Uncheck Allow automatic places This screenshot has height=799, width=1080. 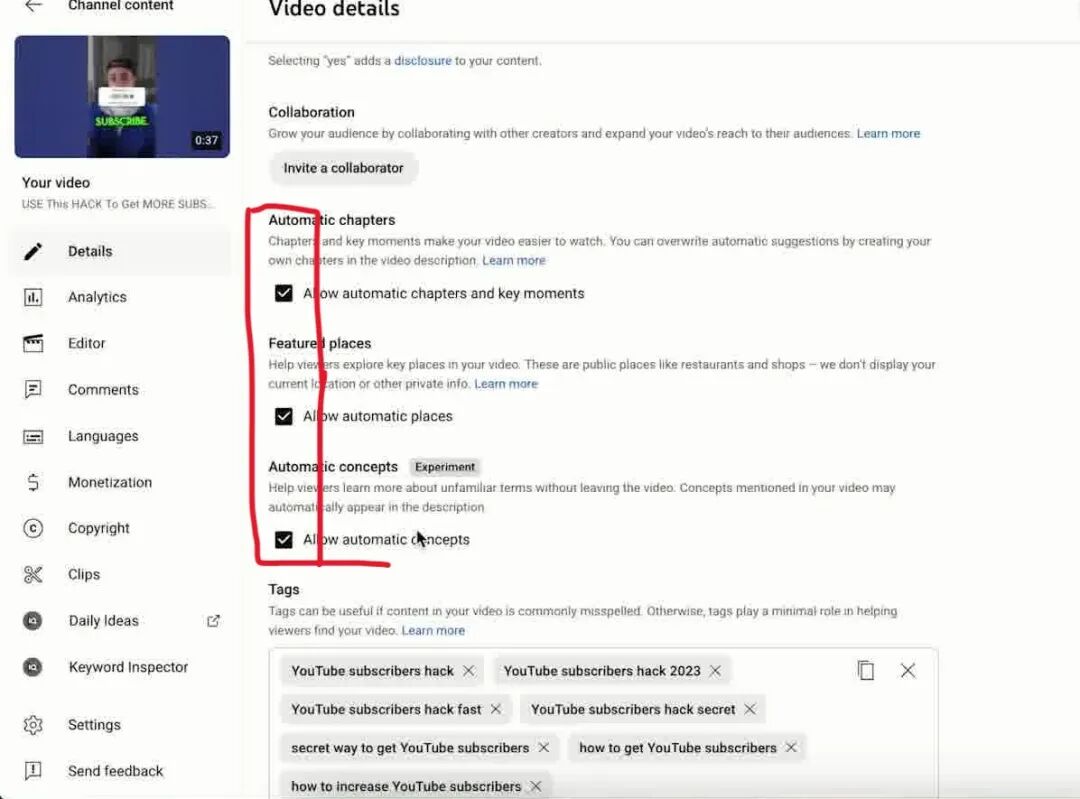coord(284,416)
